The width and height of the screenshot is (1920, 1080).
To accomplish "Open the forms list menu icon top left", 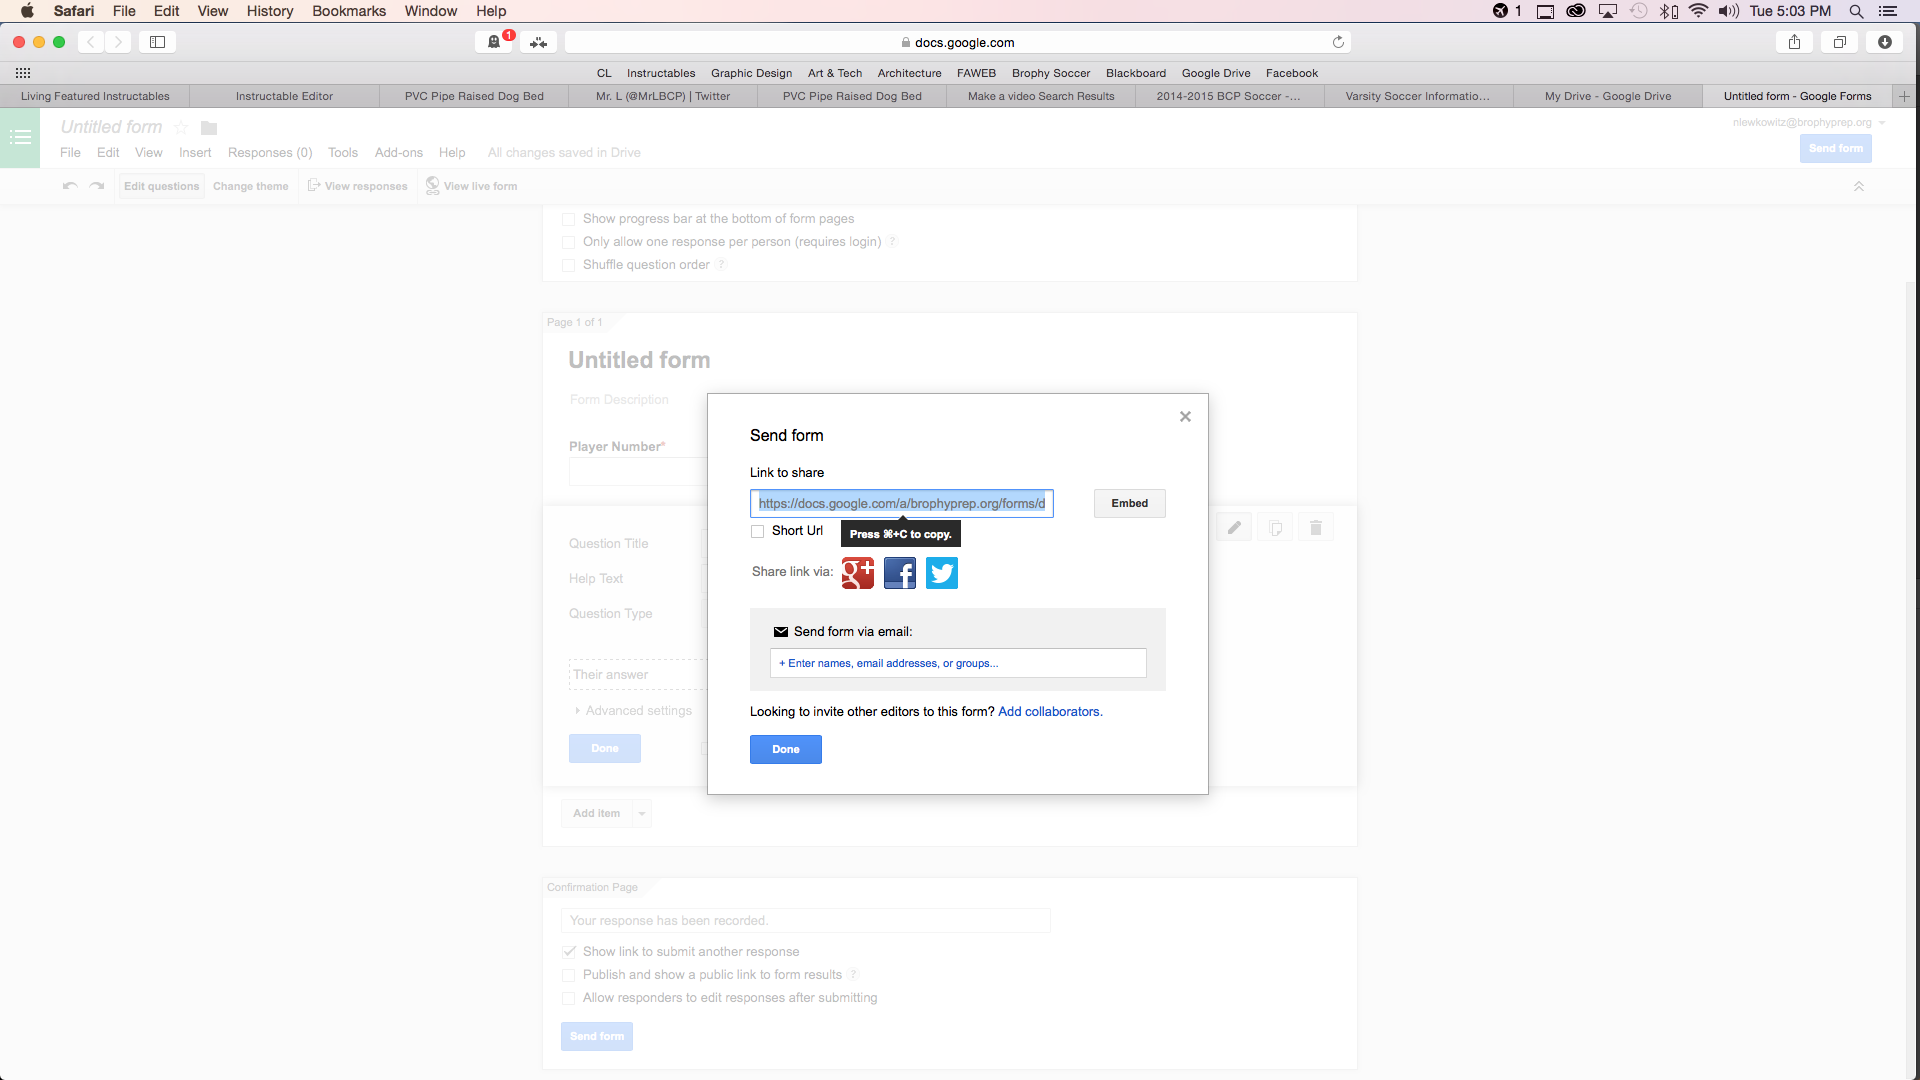I will [x=19, y=137].
